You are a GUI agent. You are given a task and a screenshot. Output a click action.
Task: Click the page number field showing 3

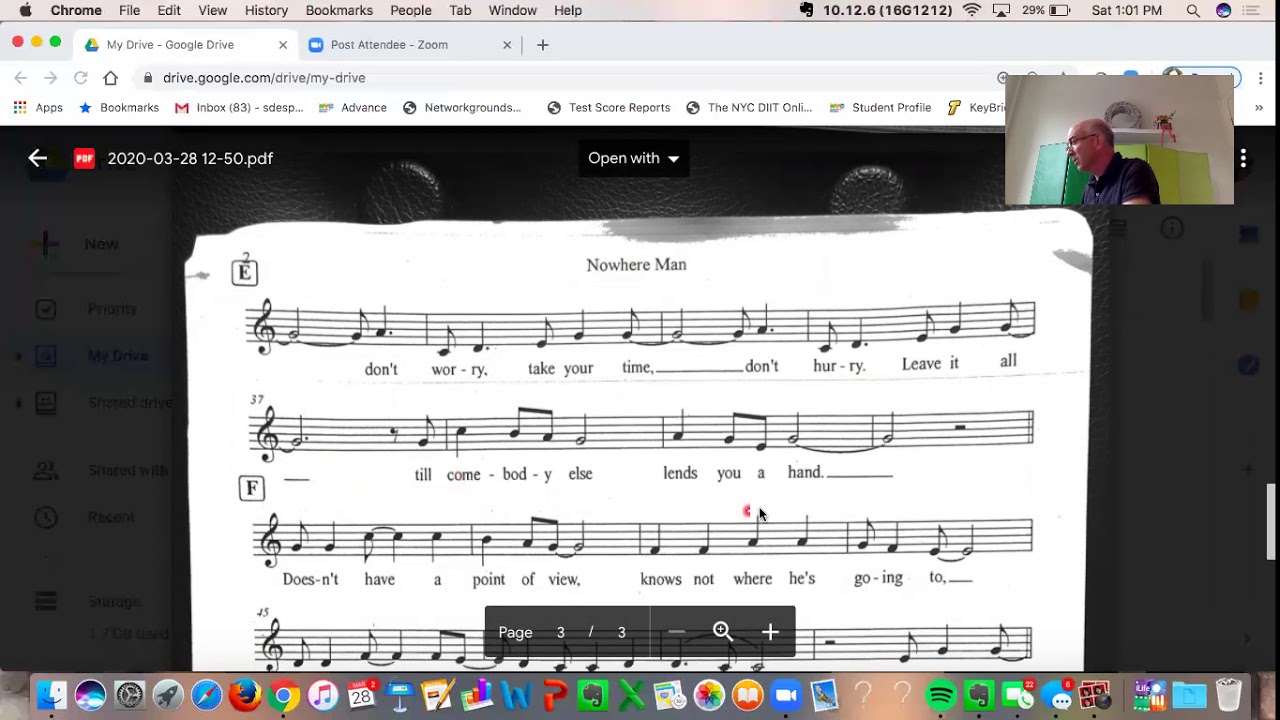[561, 632]
